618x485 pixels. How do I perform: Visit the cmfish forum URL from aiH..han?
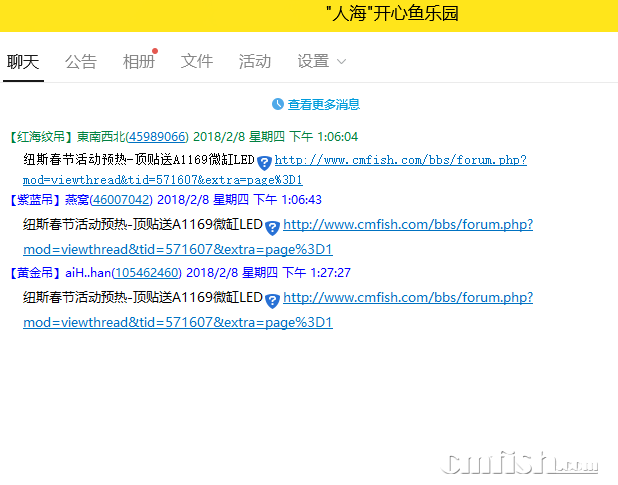coord(407,297)
